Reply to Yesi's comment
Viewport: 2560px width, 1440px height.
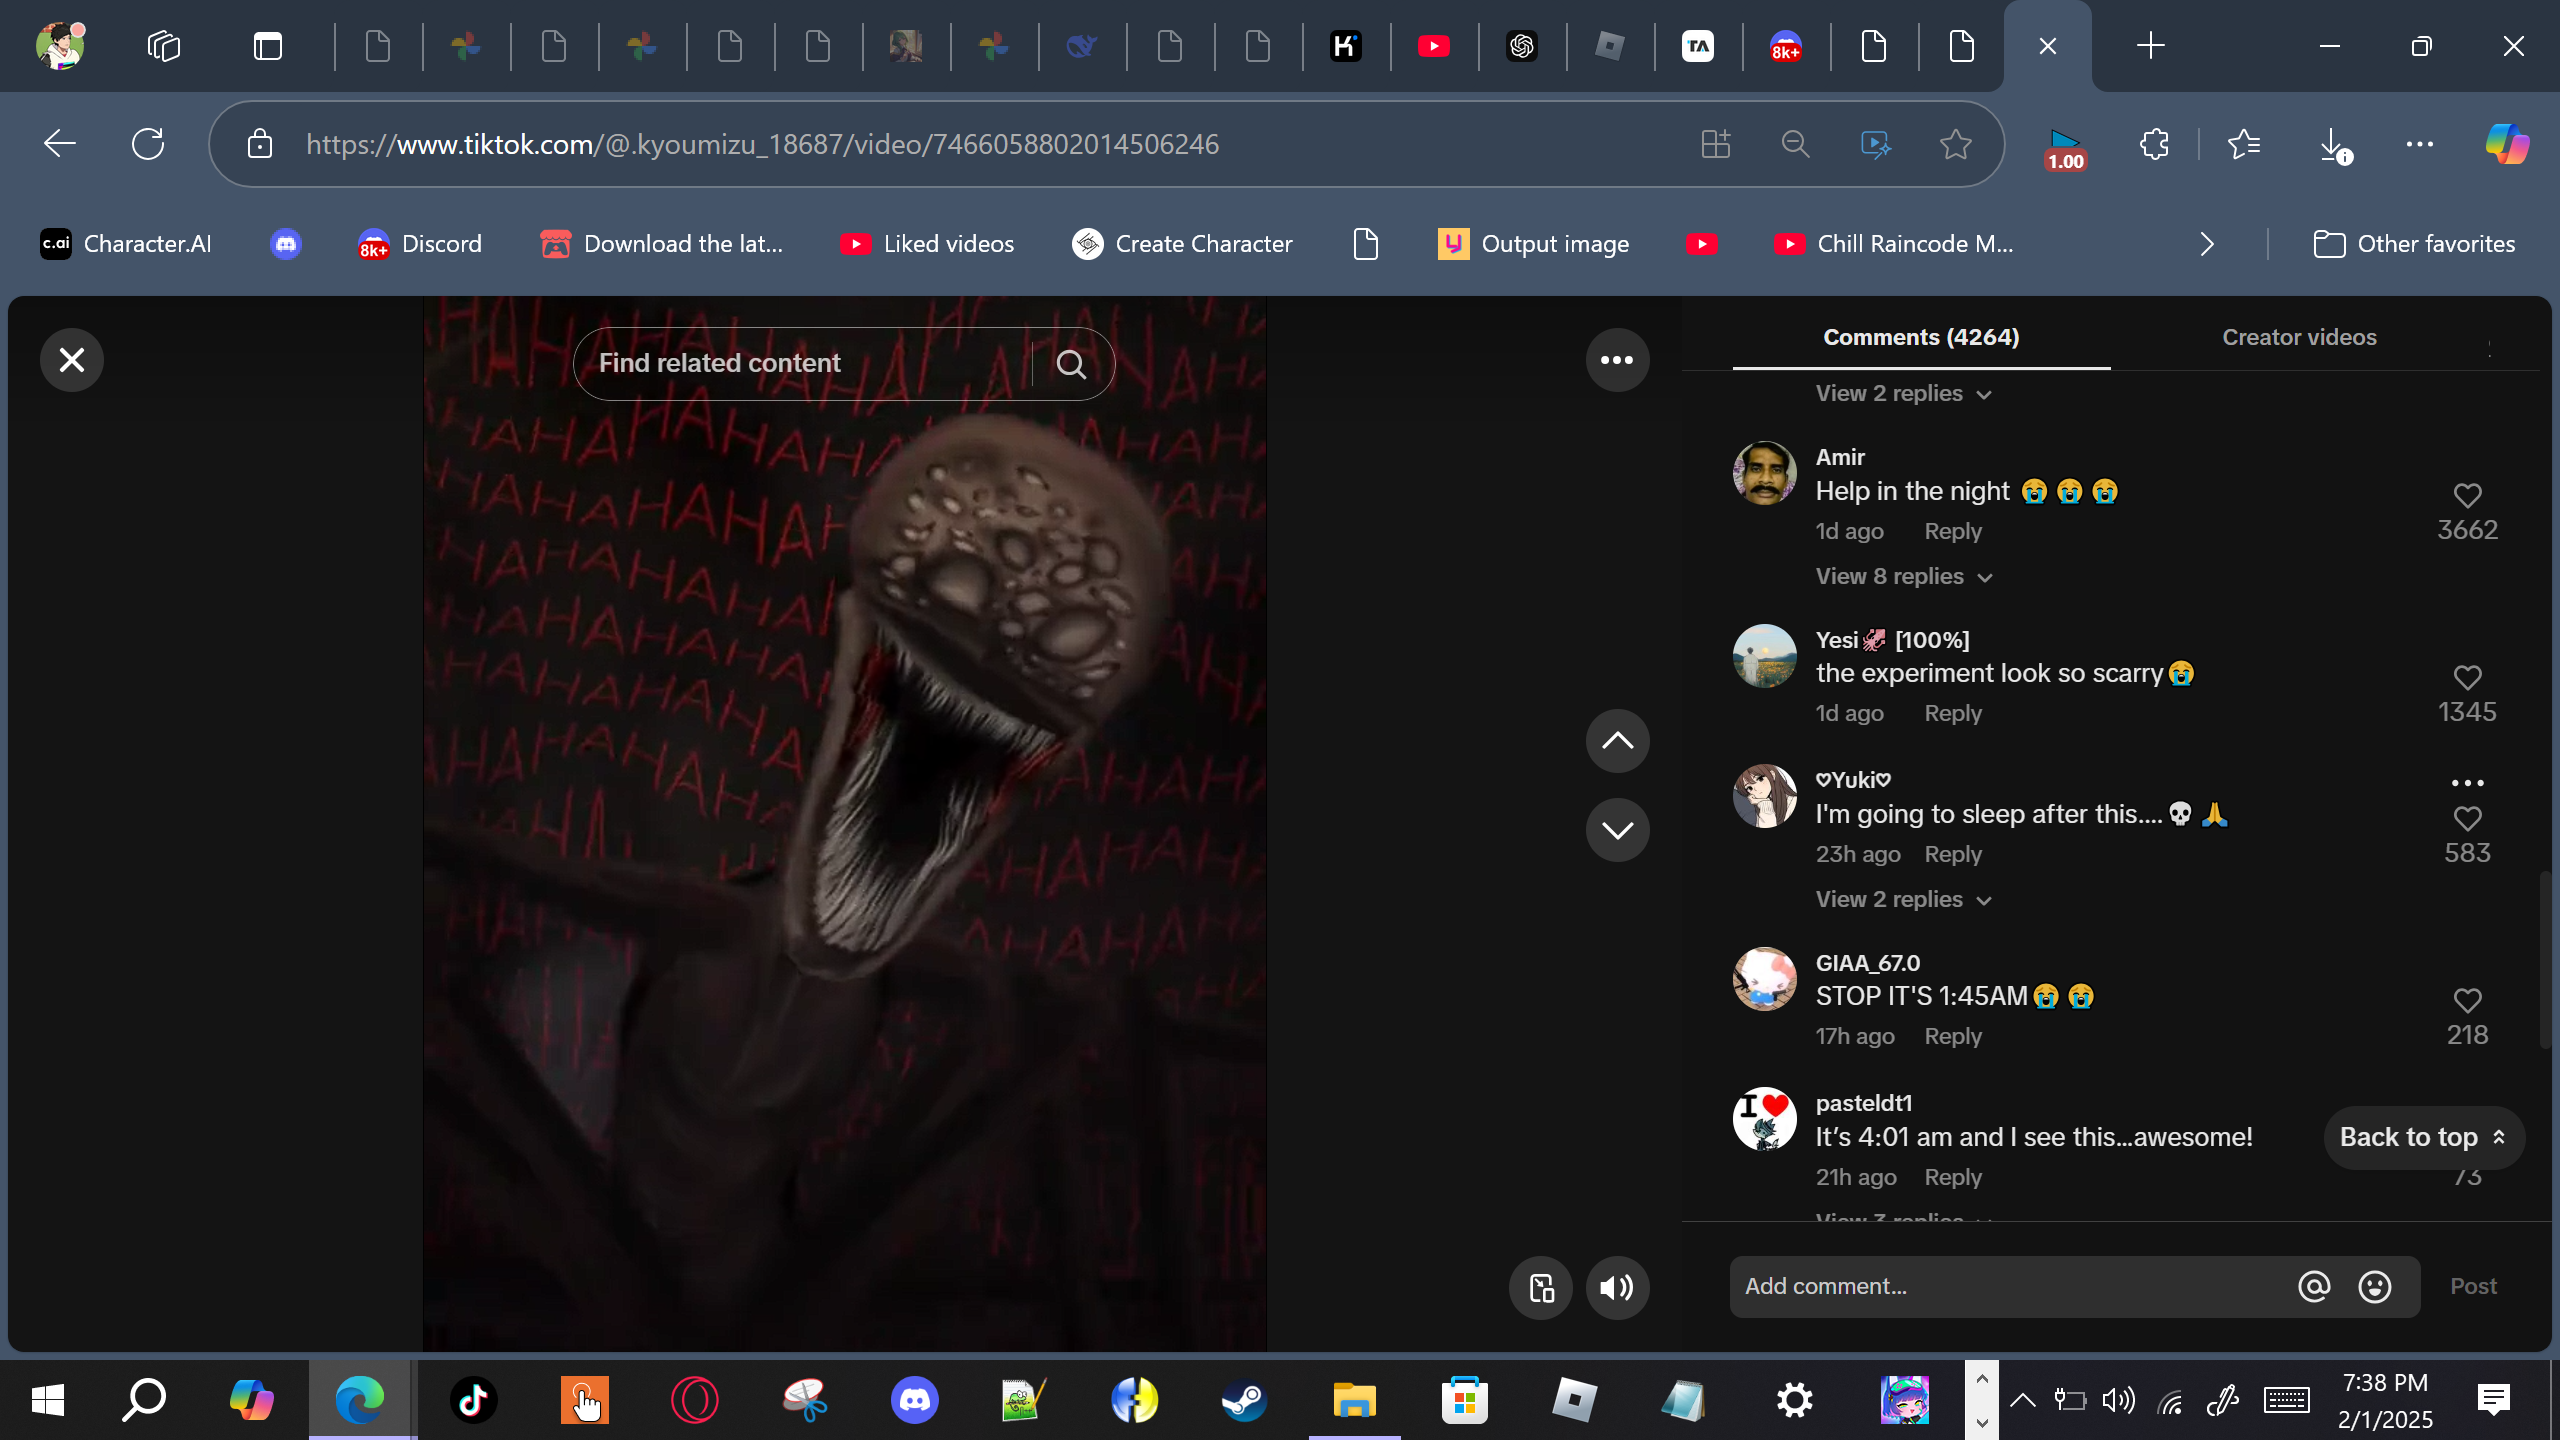click(1952, 714)
